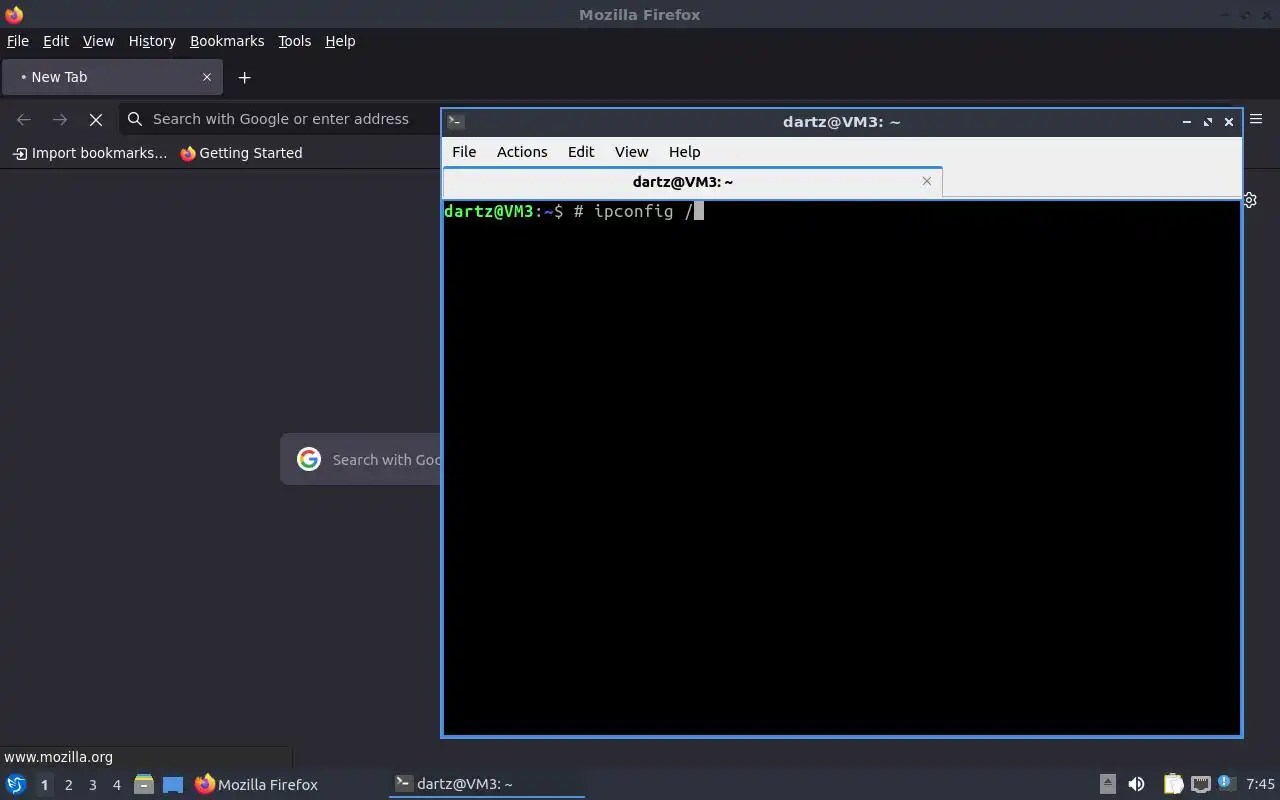Open the LXQt start menu
This screenshot has width=1280, height=800.
pos(16,784)
